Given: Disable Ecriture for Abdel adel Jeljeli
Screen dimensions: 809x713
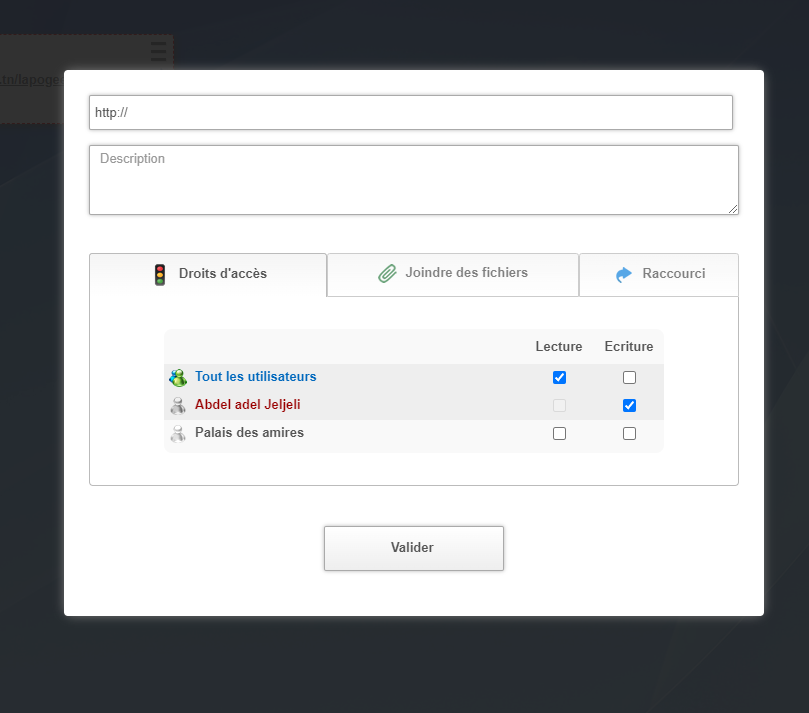Looking at the screenshot, I should point(629,406).
